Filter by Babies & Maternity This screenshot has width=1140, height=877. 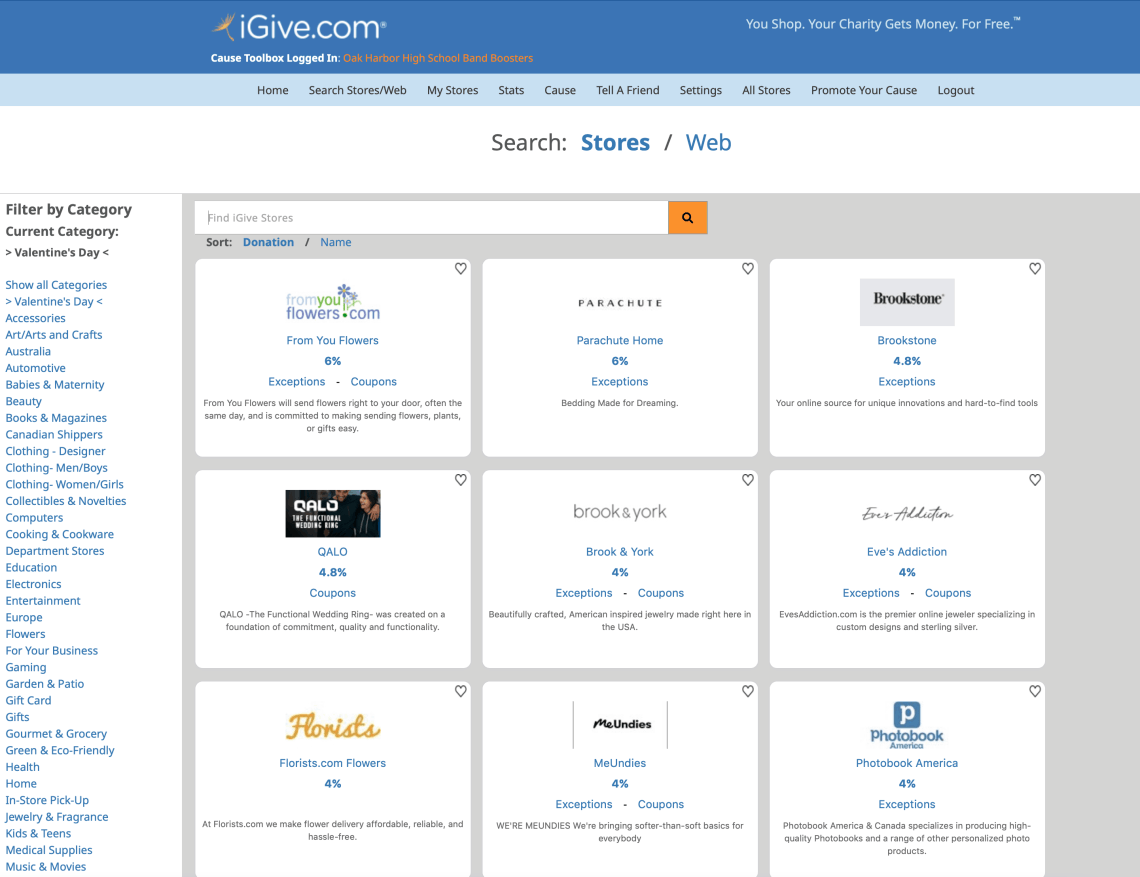coord(55,385)
